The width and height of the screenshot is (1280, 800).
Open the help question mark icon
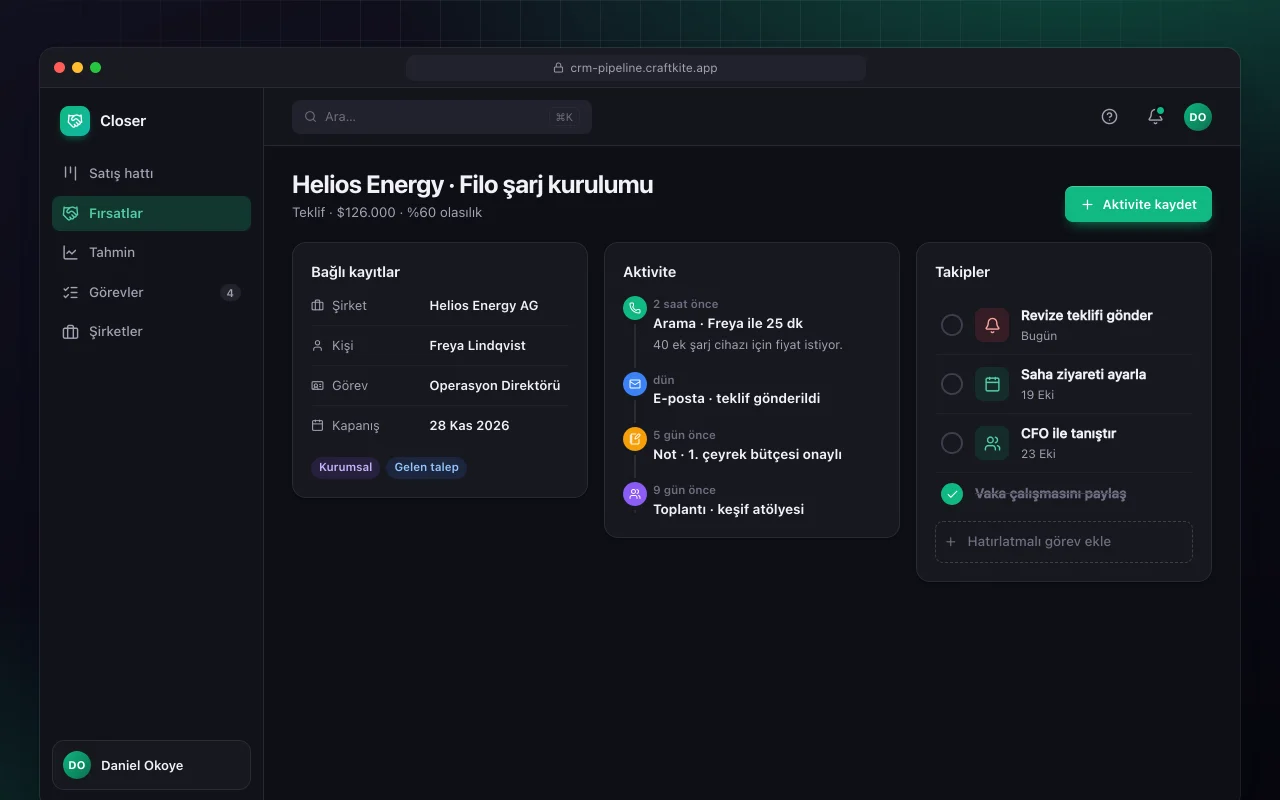(1109, 117)
